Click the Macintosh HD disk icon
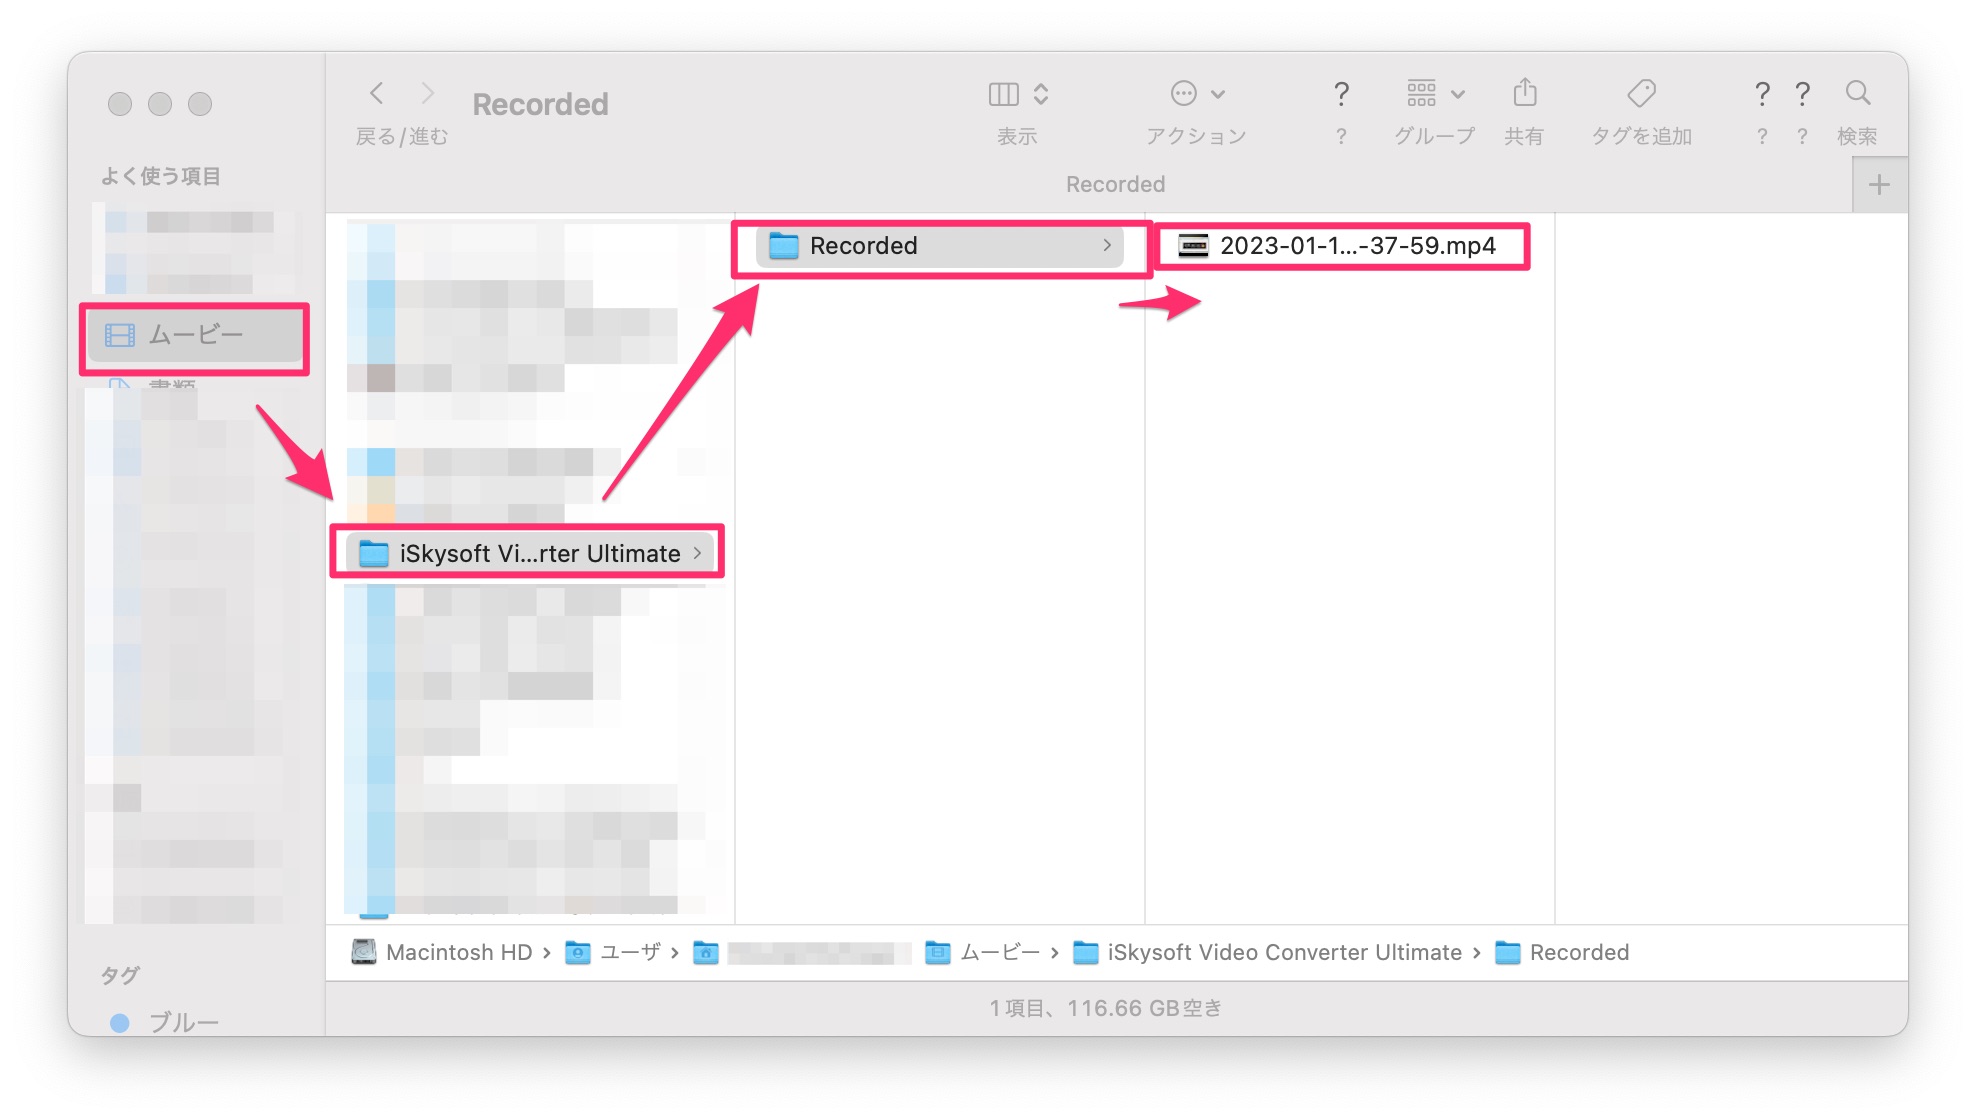This screenshot has height=1120, width=1976. (x=364, y=952)
